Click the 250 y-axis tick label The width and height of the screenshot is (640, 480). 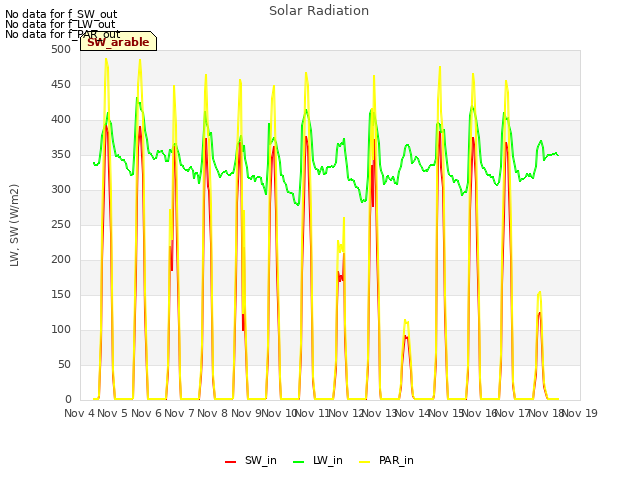(61, 224)
